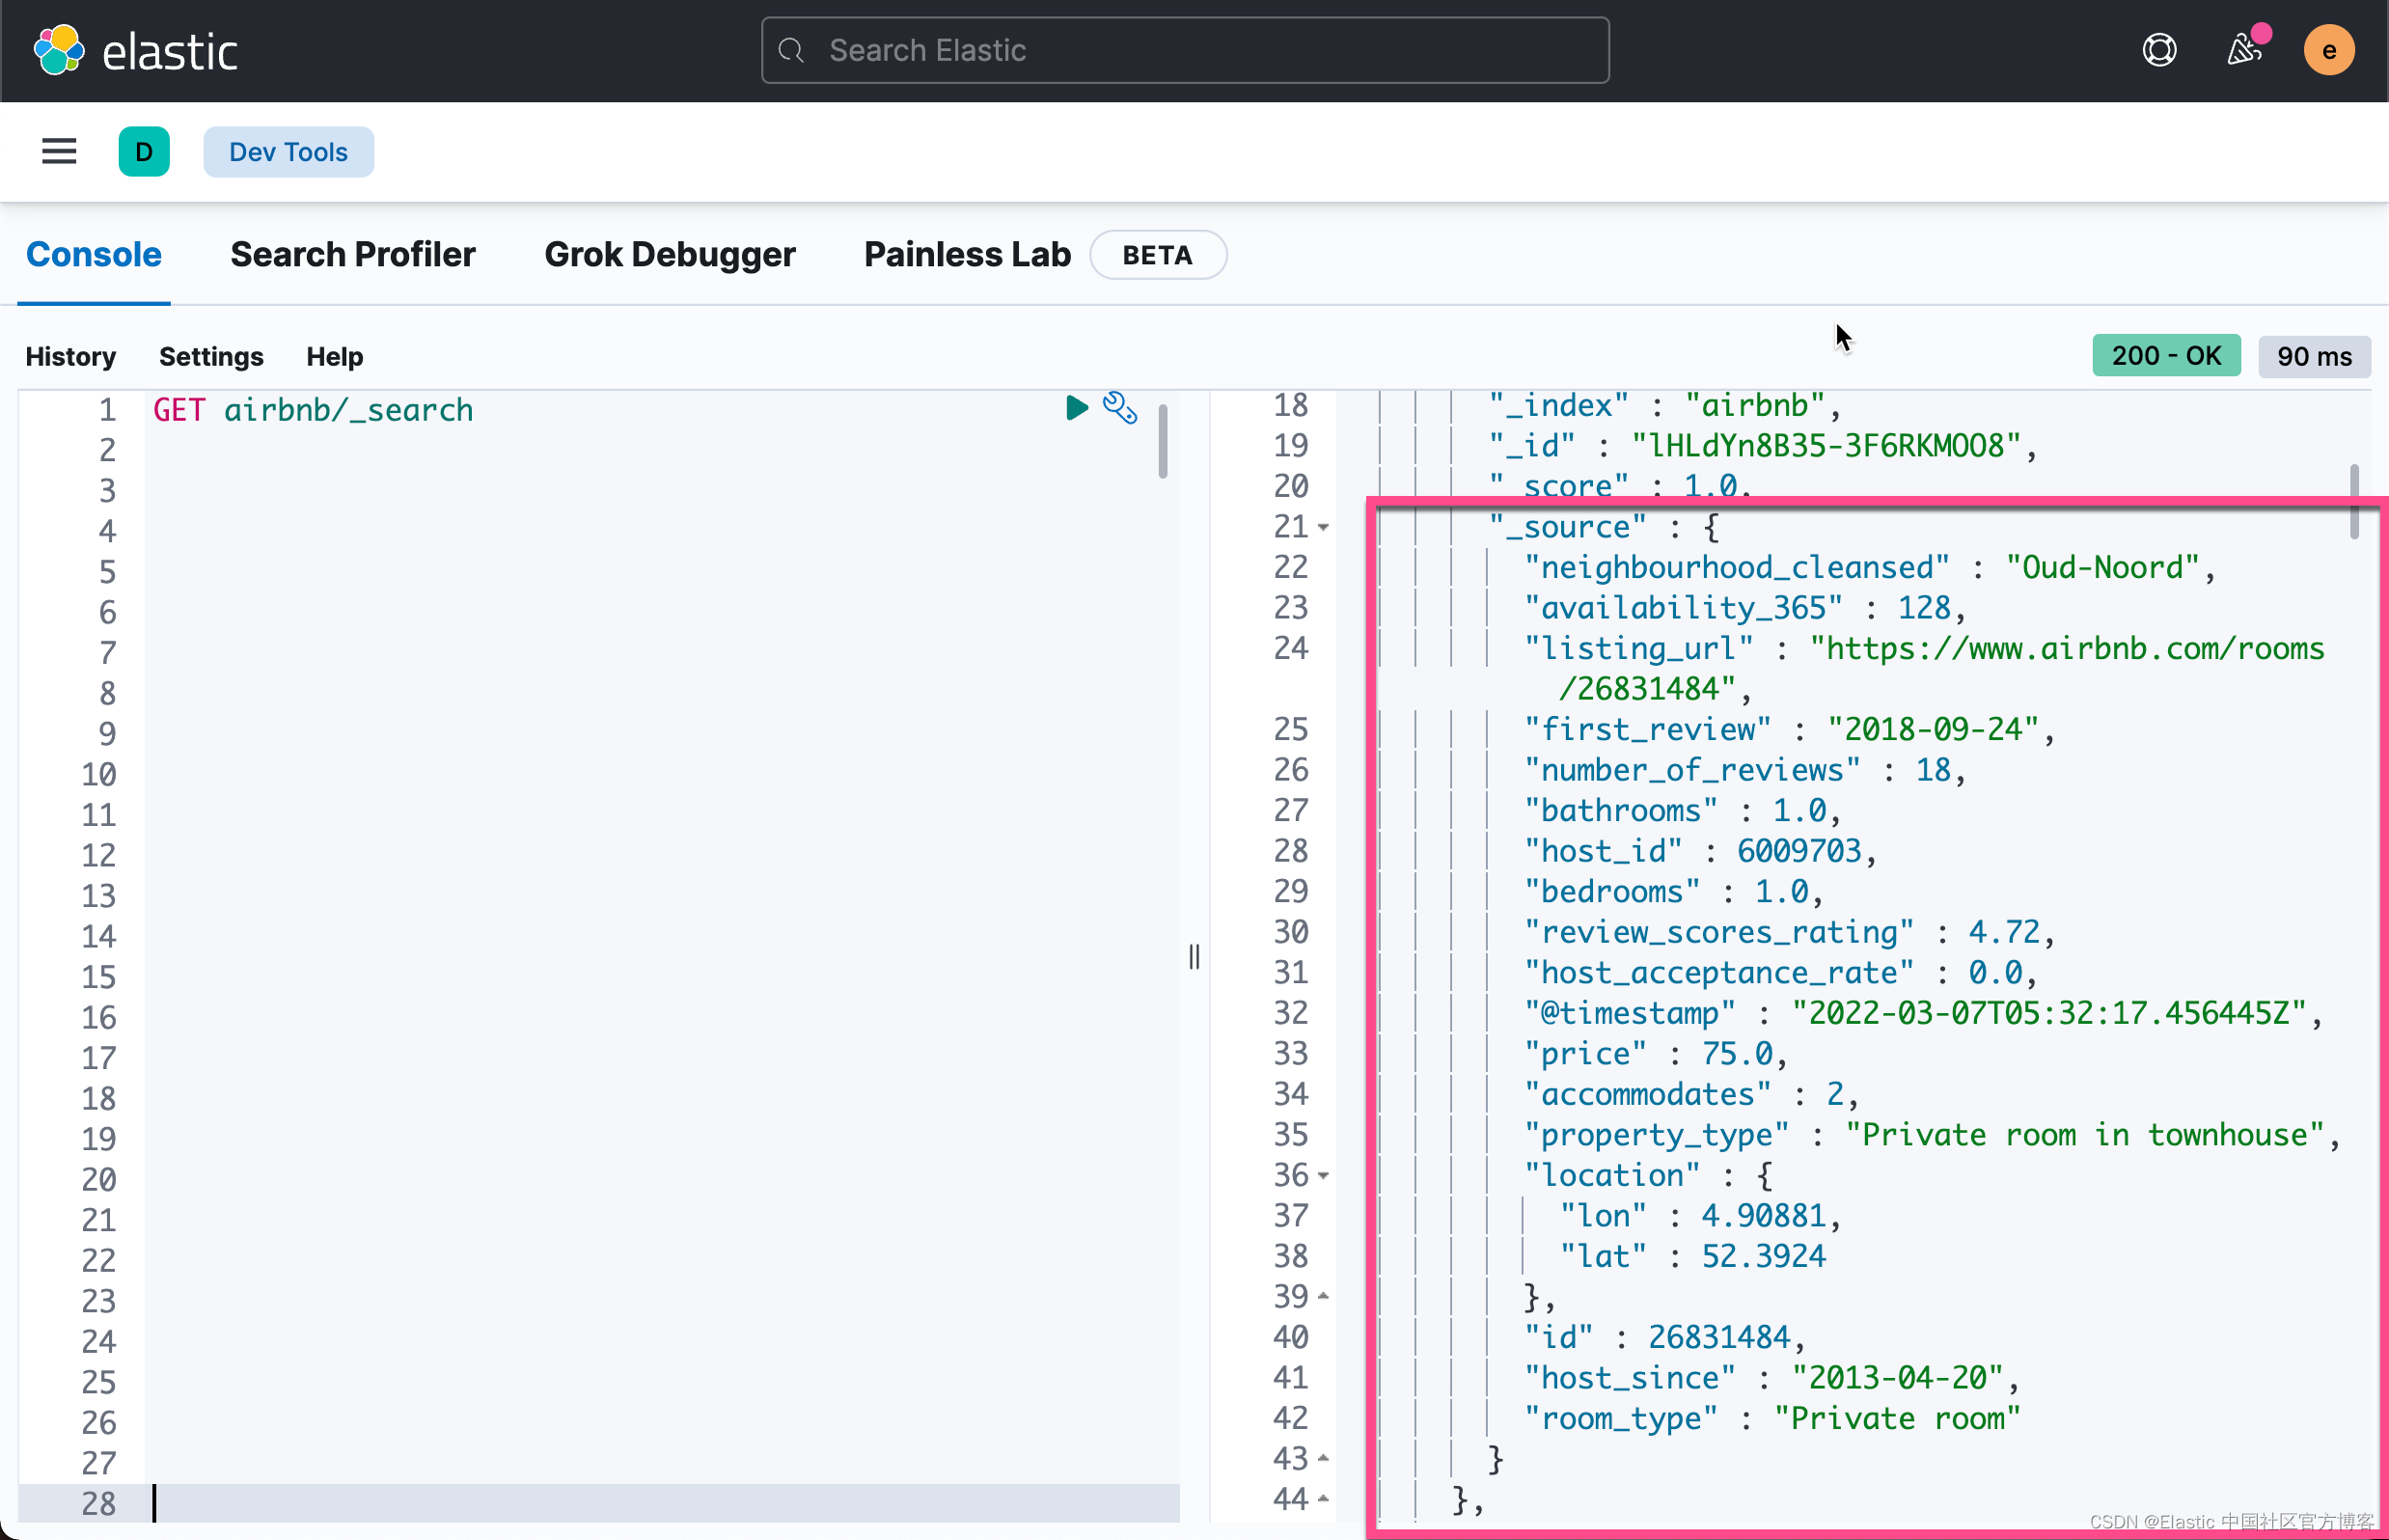Open the help lifebuoy icon
Screen dimensions: 2389x1540
2159,50
